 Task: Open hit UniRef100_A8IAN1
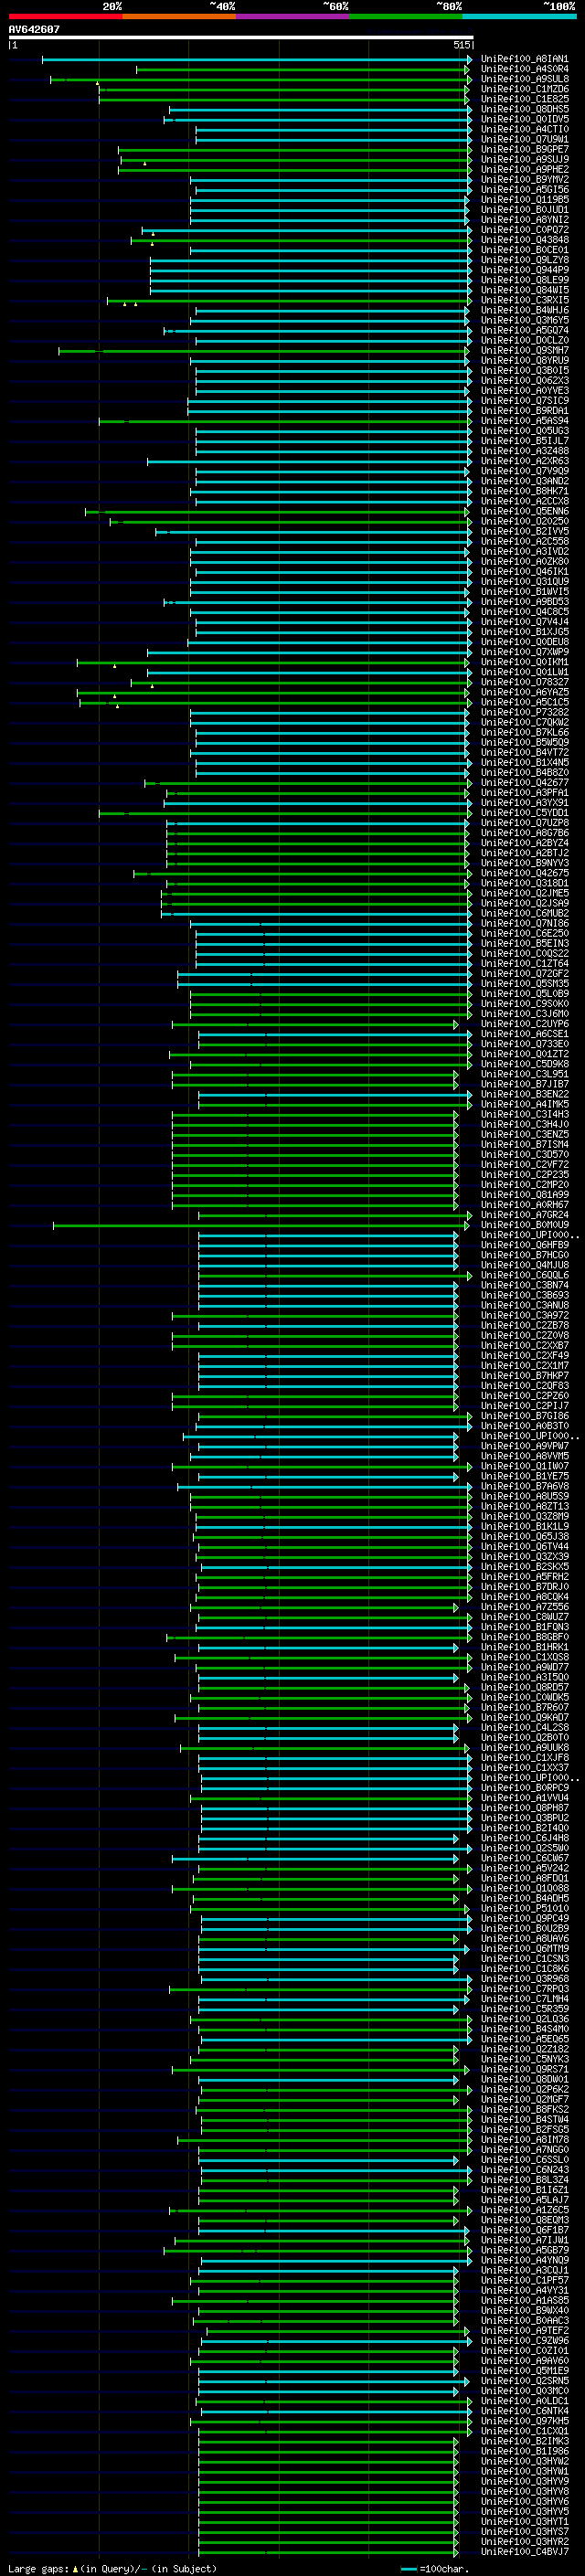click(x=524, y=59)
